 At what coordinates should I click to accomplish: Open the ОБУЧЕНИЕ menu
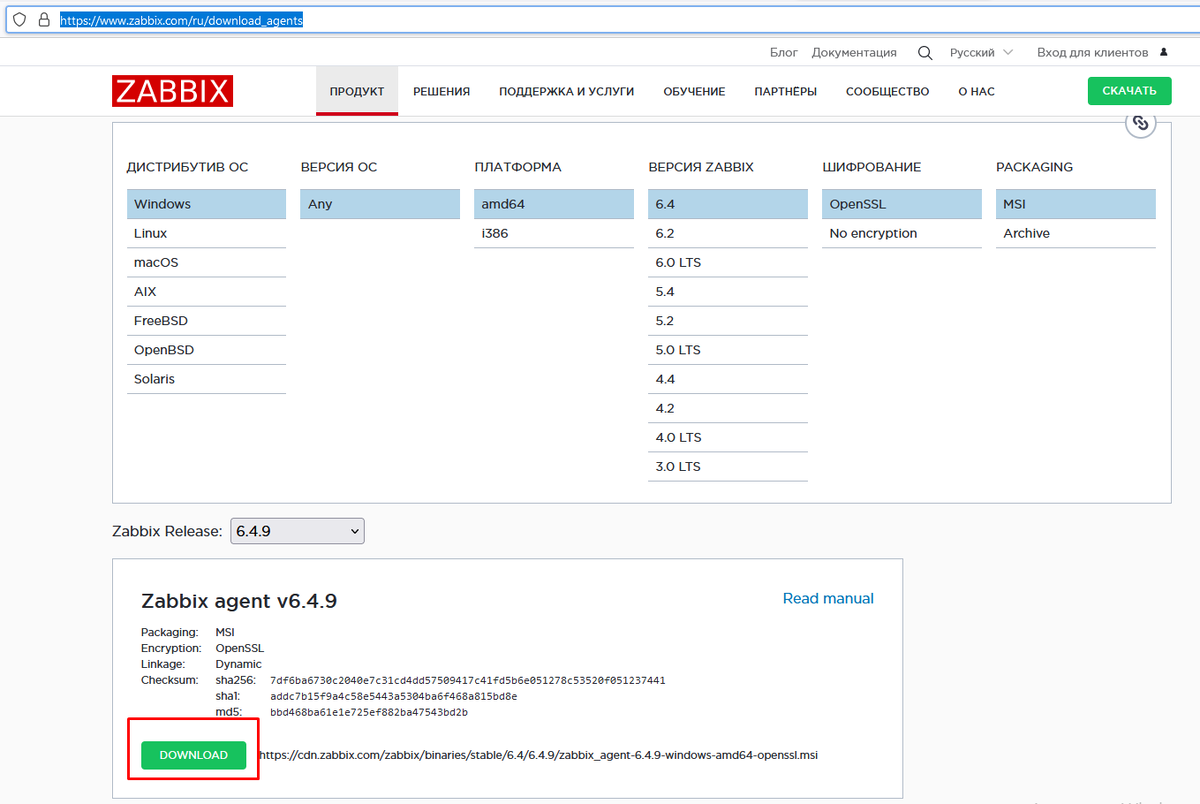[x=694, y=91]
